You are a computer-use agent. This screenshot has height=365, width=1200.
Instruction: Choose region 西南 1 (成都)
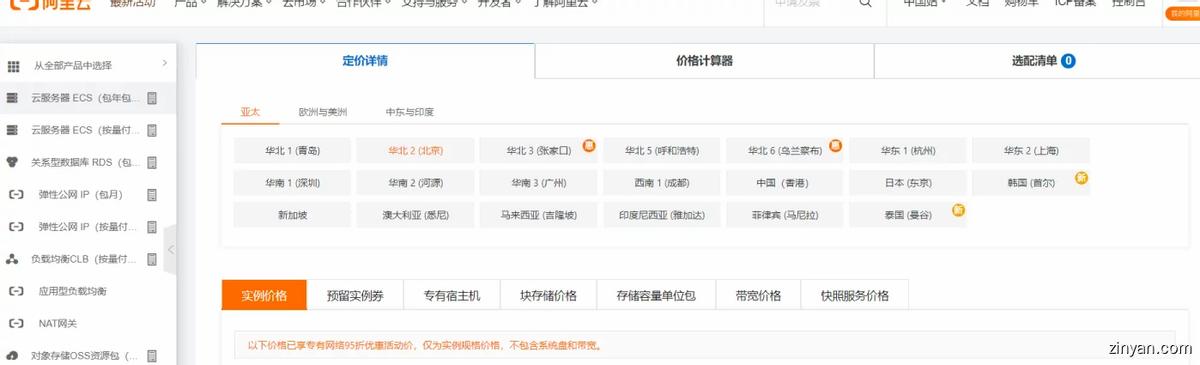[x=661, y=183]
